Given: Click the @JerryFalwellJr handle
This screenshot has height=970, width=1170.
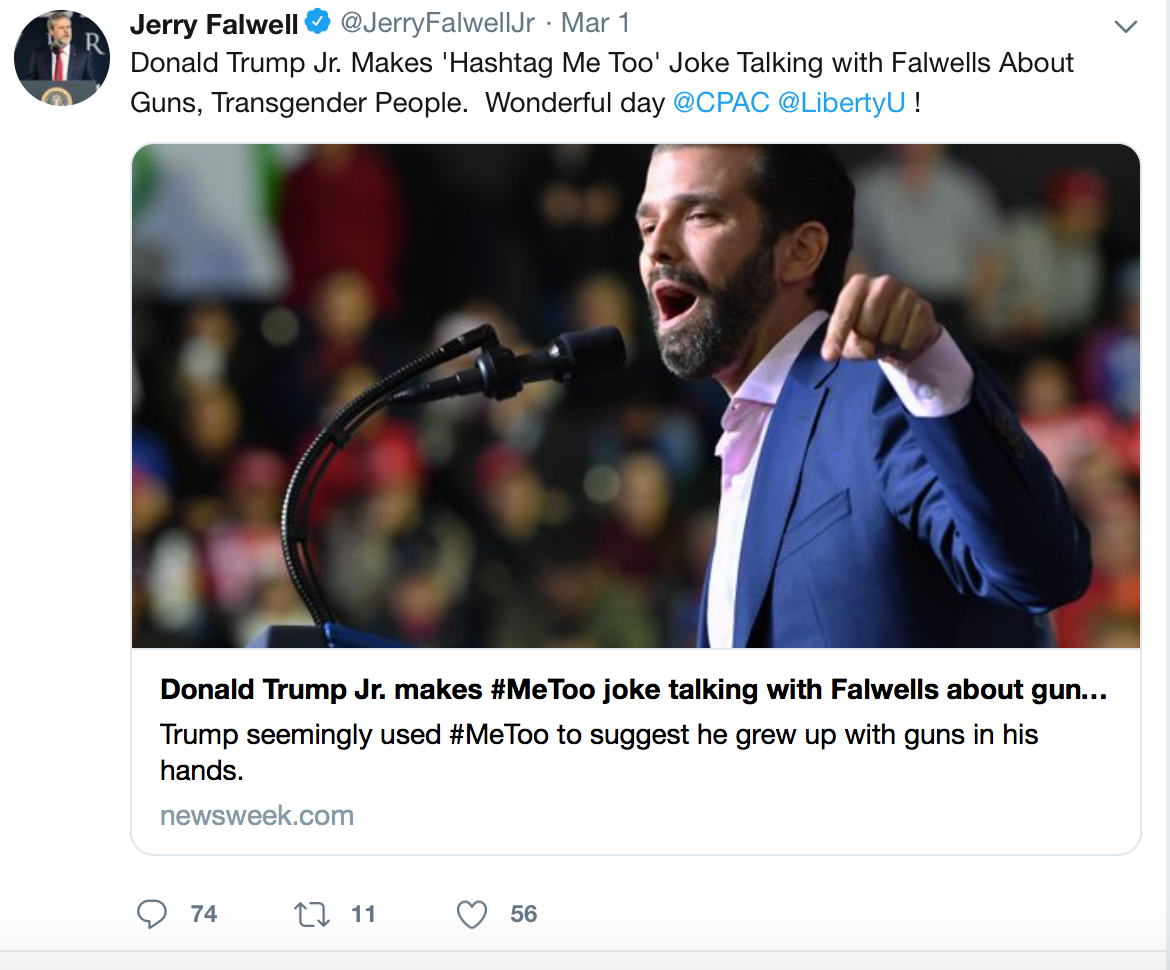Looking at the screenshot, I should (438, 23).
